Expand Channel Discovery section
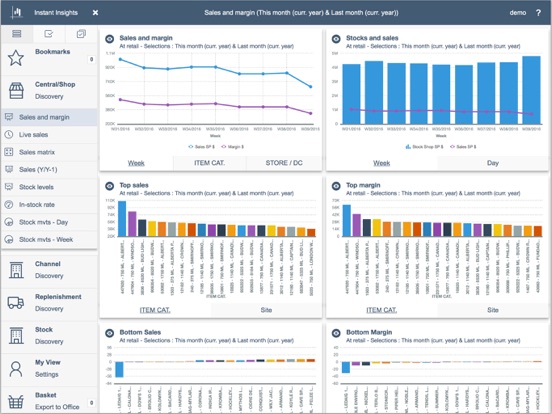 49,270
